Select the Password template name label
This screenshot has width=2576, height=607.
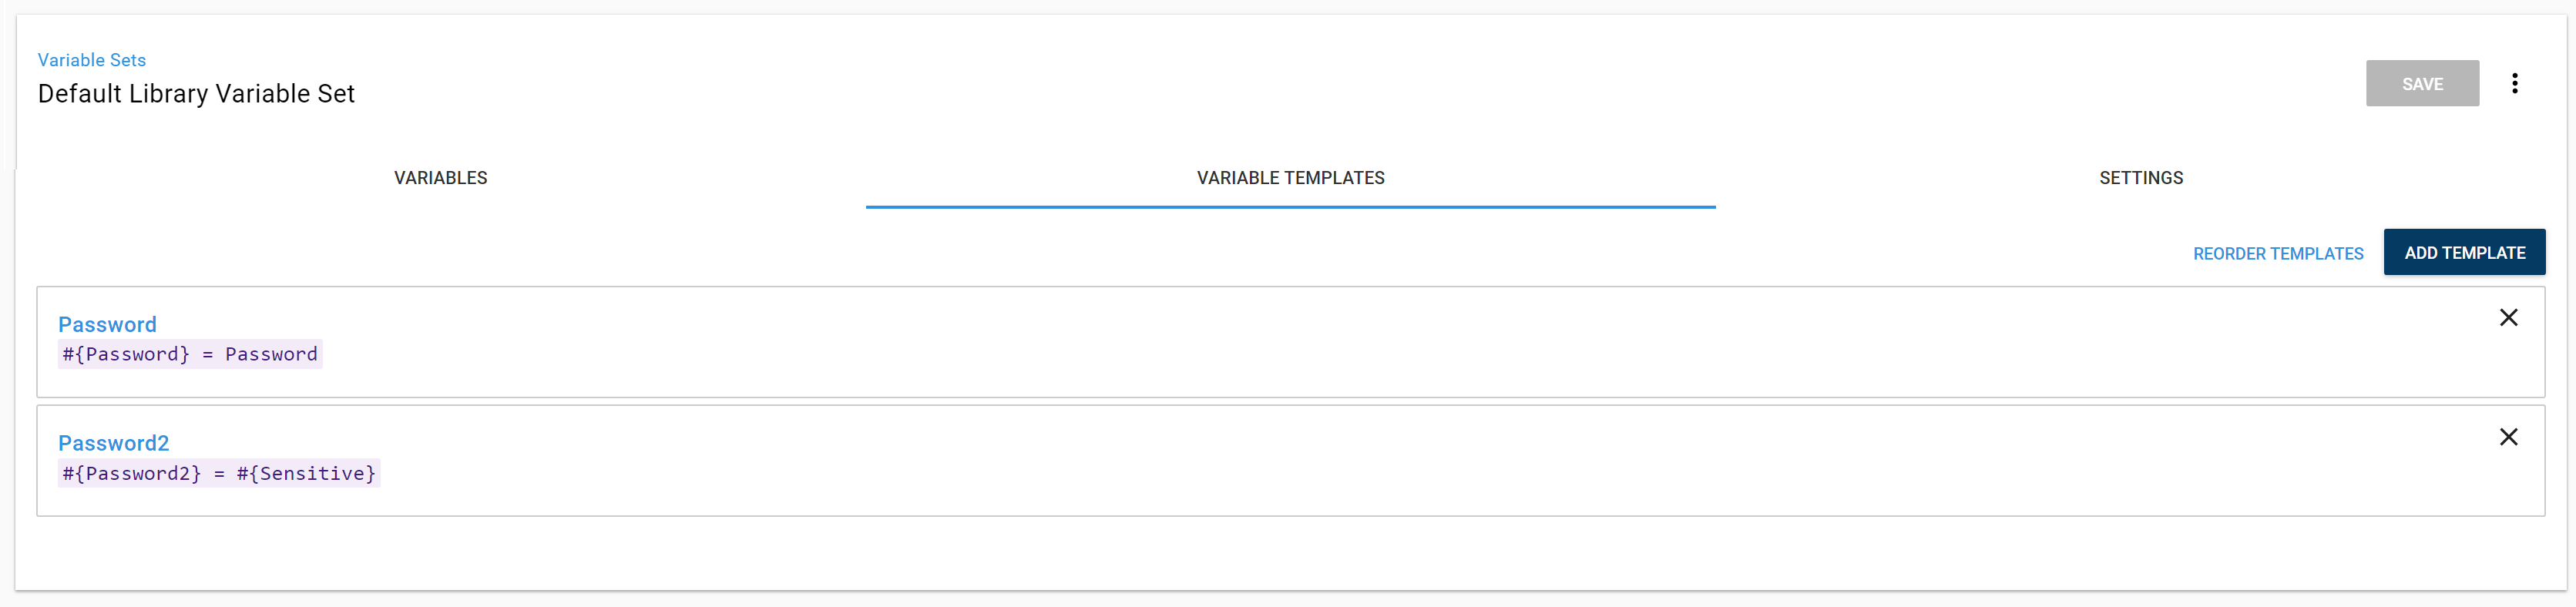107,324
